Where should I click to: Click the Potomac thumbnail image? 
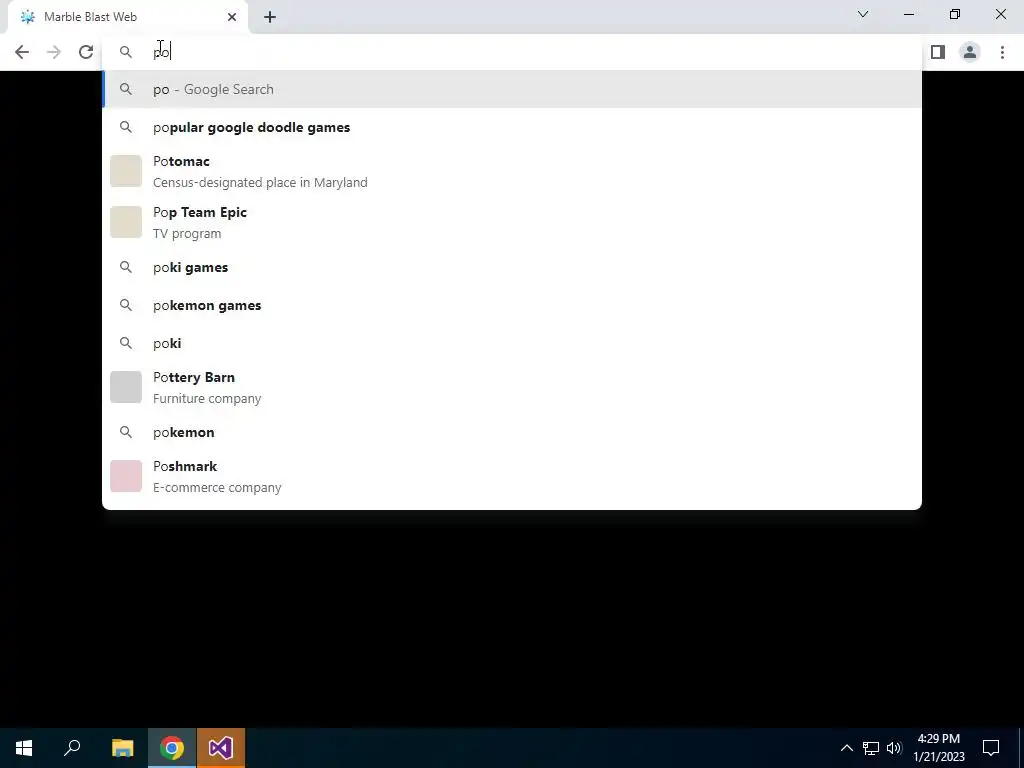[x=126, y=171]
